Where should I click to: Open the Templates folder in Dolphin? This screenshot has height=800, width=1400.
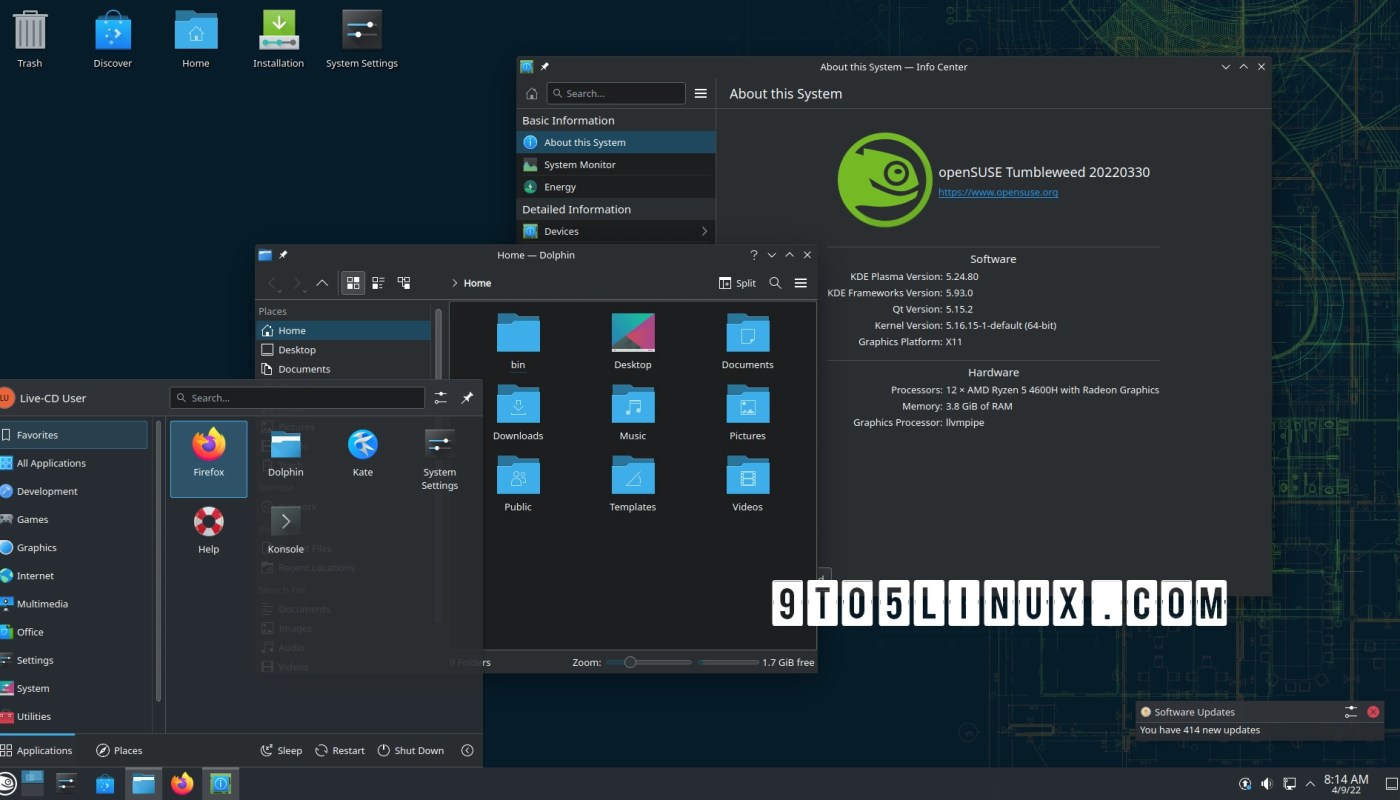tap(633, 484)
